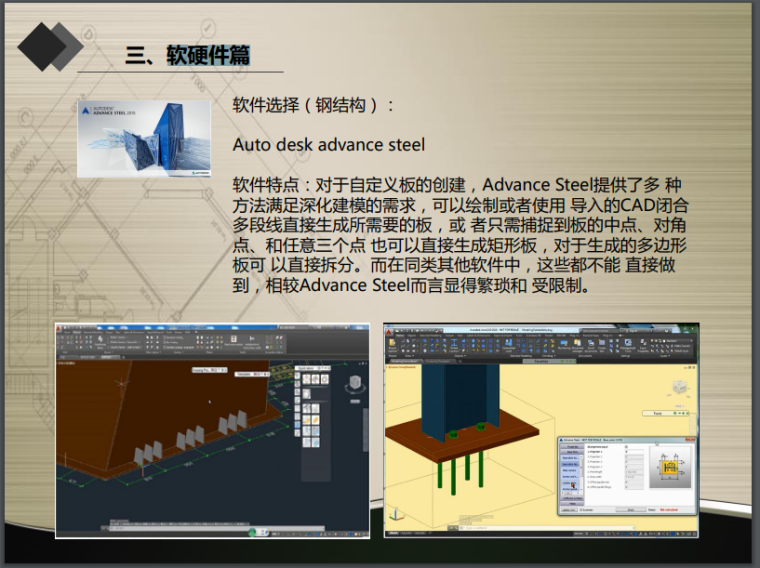
Task: Click the ViewCube in the right screenshot
Action: (679, 388)
